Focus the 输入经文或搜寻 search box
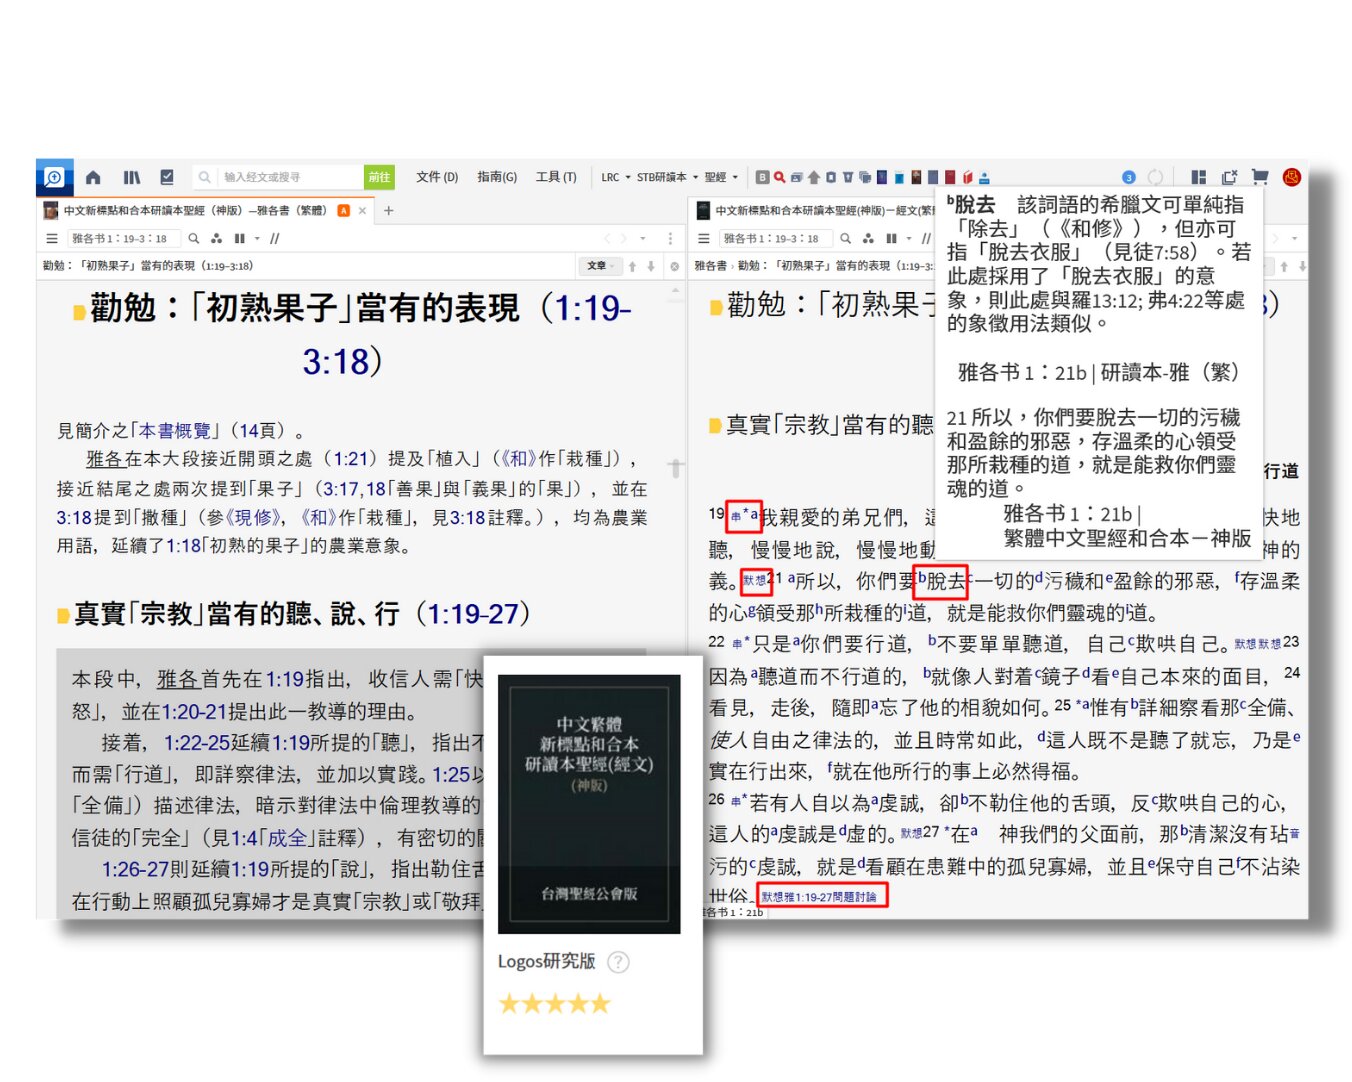 click(x=278, y=177)
